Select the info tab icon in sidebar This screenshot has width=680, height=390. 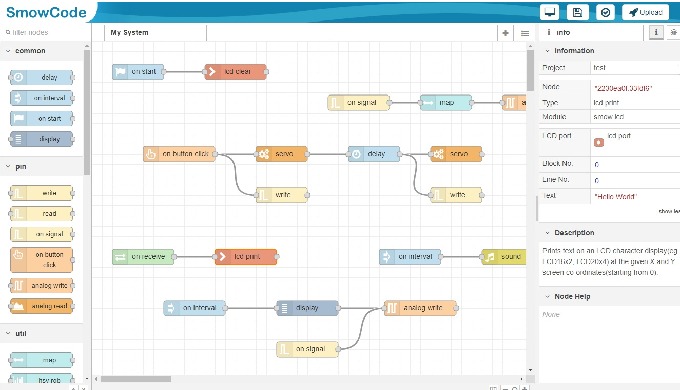656,32
